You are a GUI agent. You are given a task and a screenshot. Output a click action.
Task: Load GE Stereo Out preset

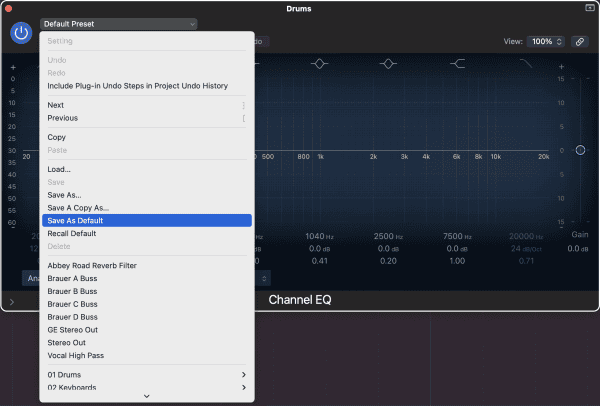147,329
